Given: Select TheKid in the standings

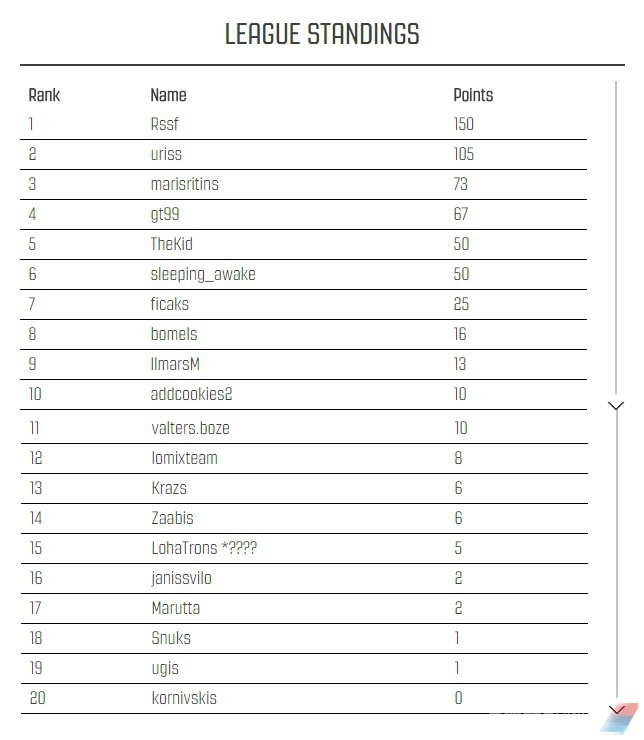Looking at the screenshot, I should click(171, 244).
